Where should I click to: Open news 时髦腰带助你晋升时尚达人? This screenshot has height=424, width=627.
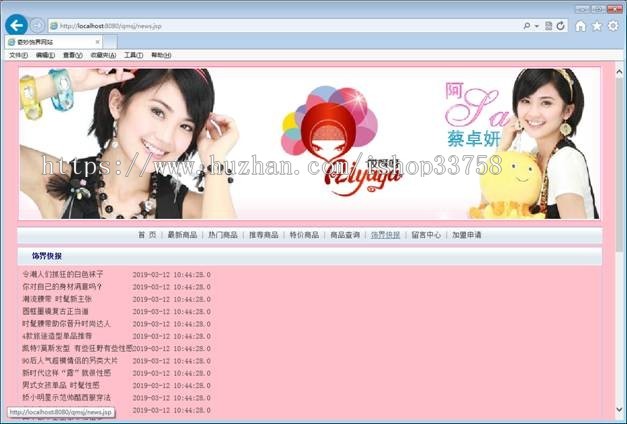coord(66,324)
